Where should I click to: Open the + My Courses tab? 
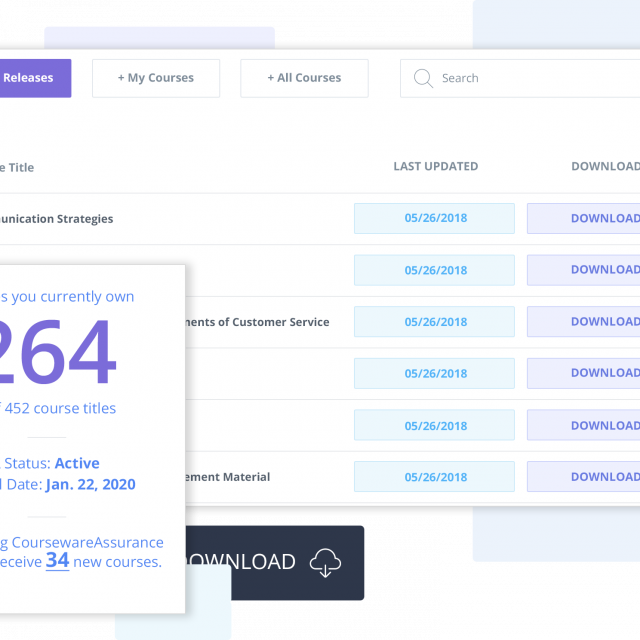[x=156, y=78]
